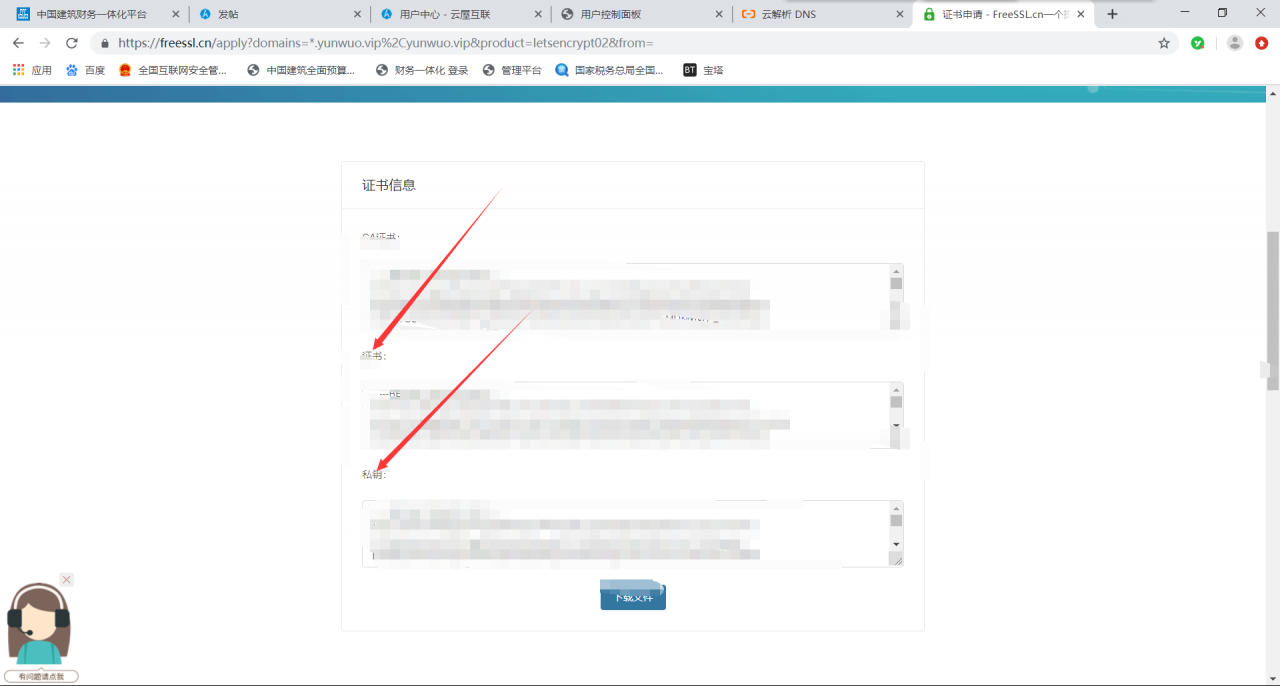Open the 管理平台 bookmark
Image resolution: width=1280 pixels, height=686 pixels.
coord(513,70)
